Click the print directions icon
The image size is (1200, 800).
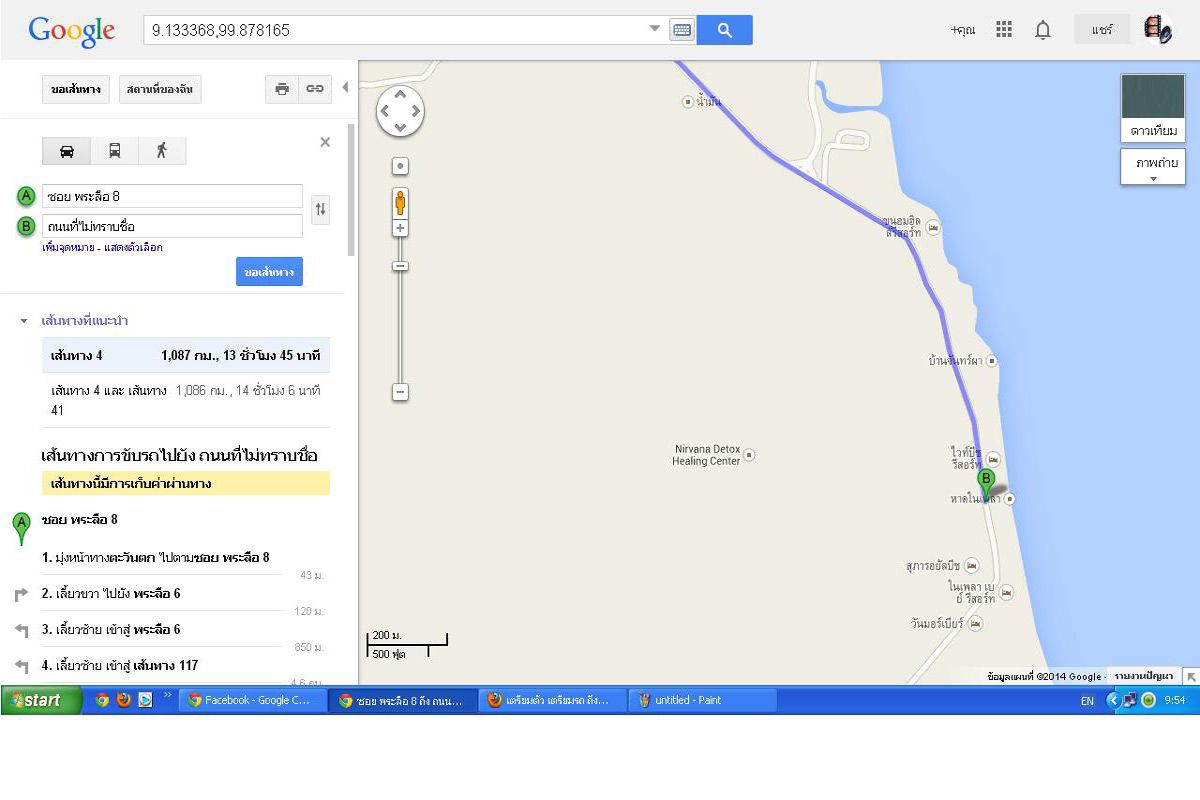282,89
